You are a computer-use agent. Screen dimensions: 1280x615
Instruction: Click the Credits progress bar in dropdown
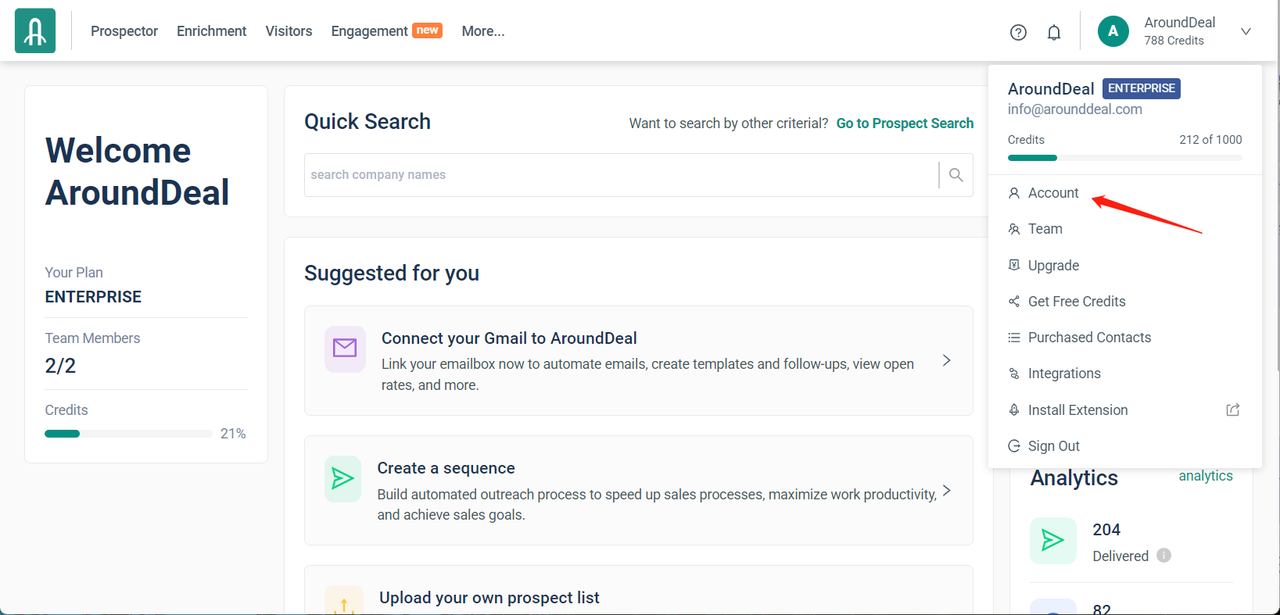click(1125, 158)
